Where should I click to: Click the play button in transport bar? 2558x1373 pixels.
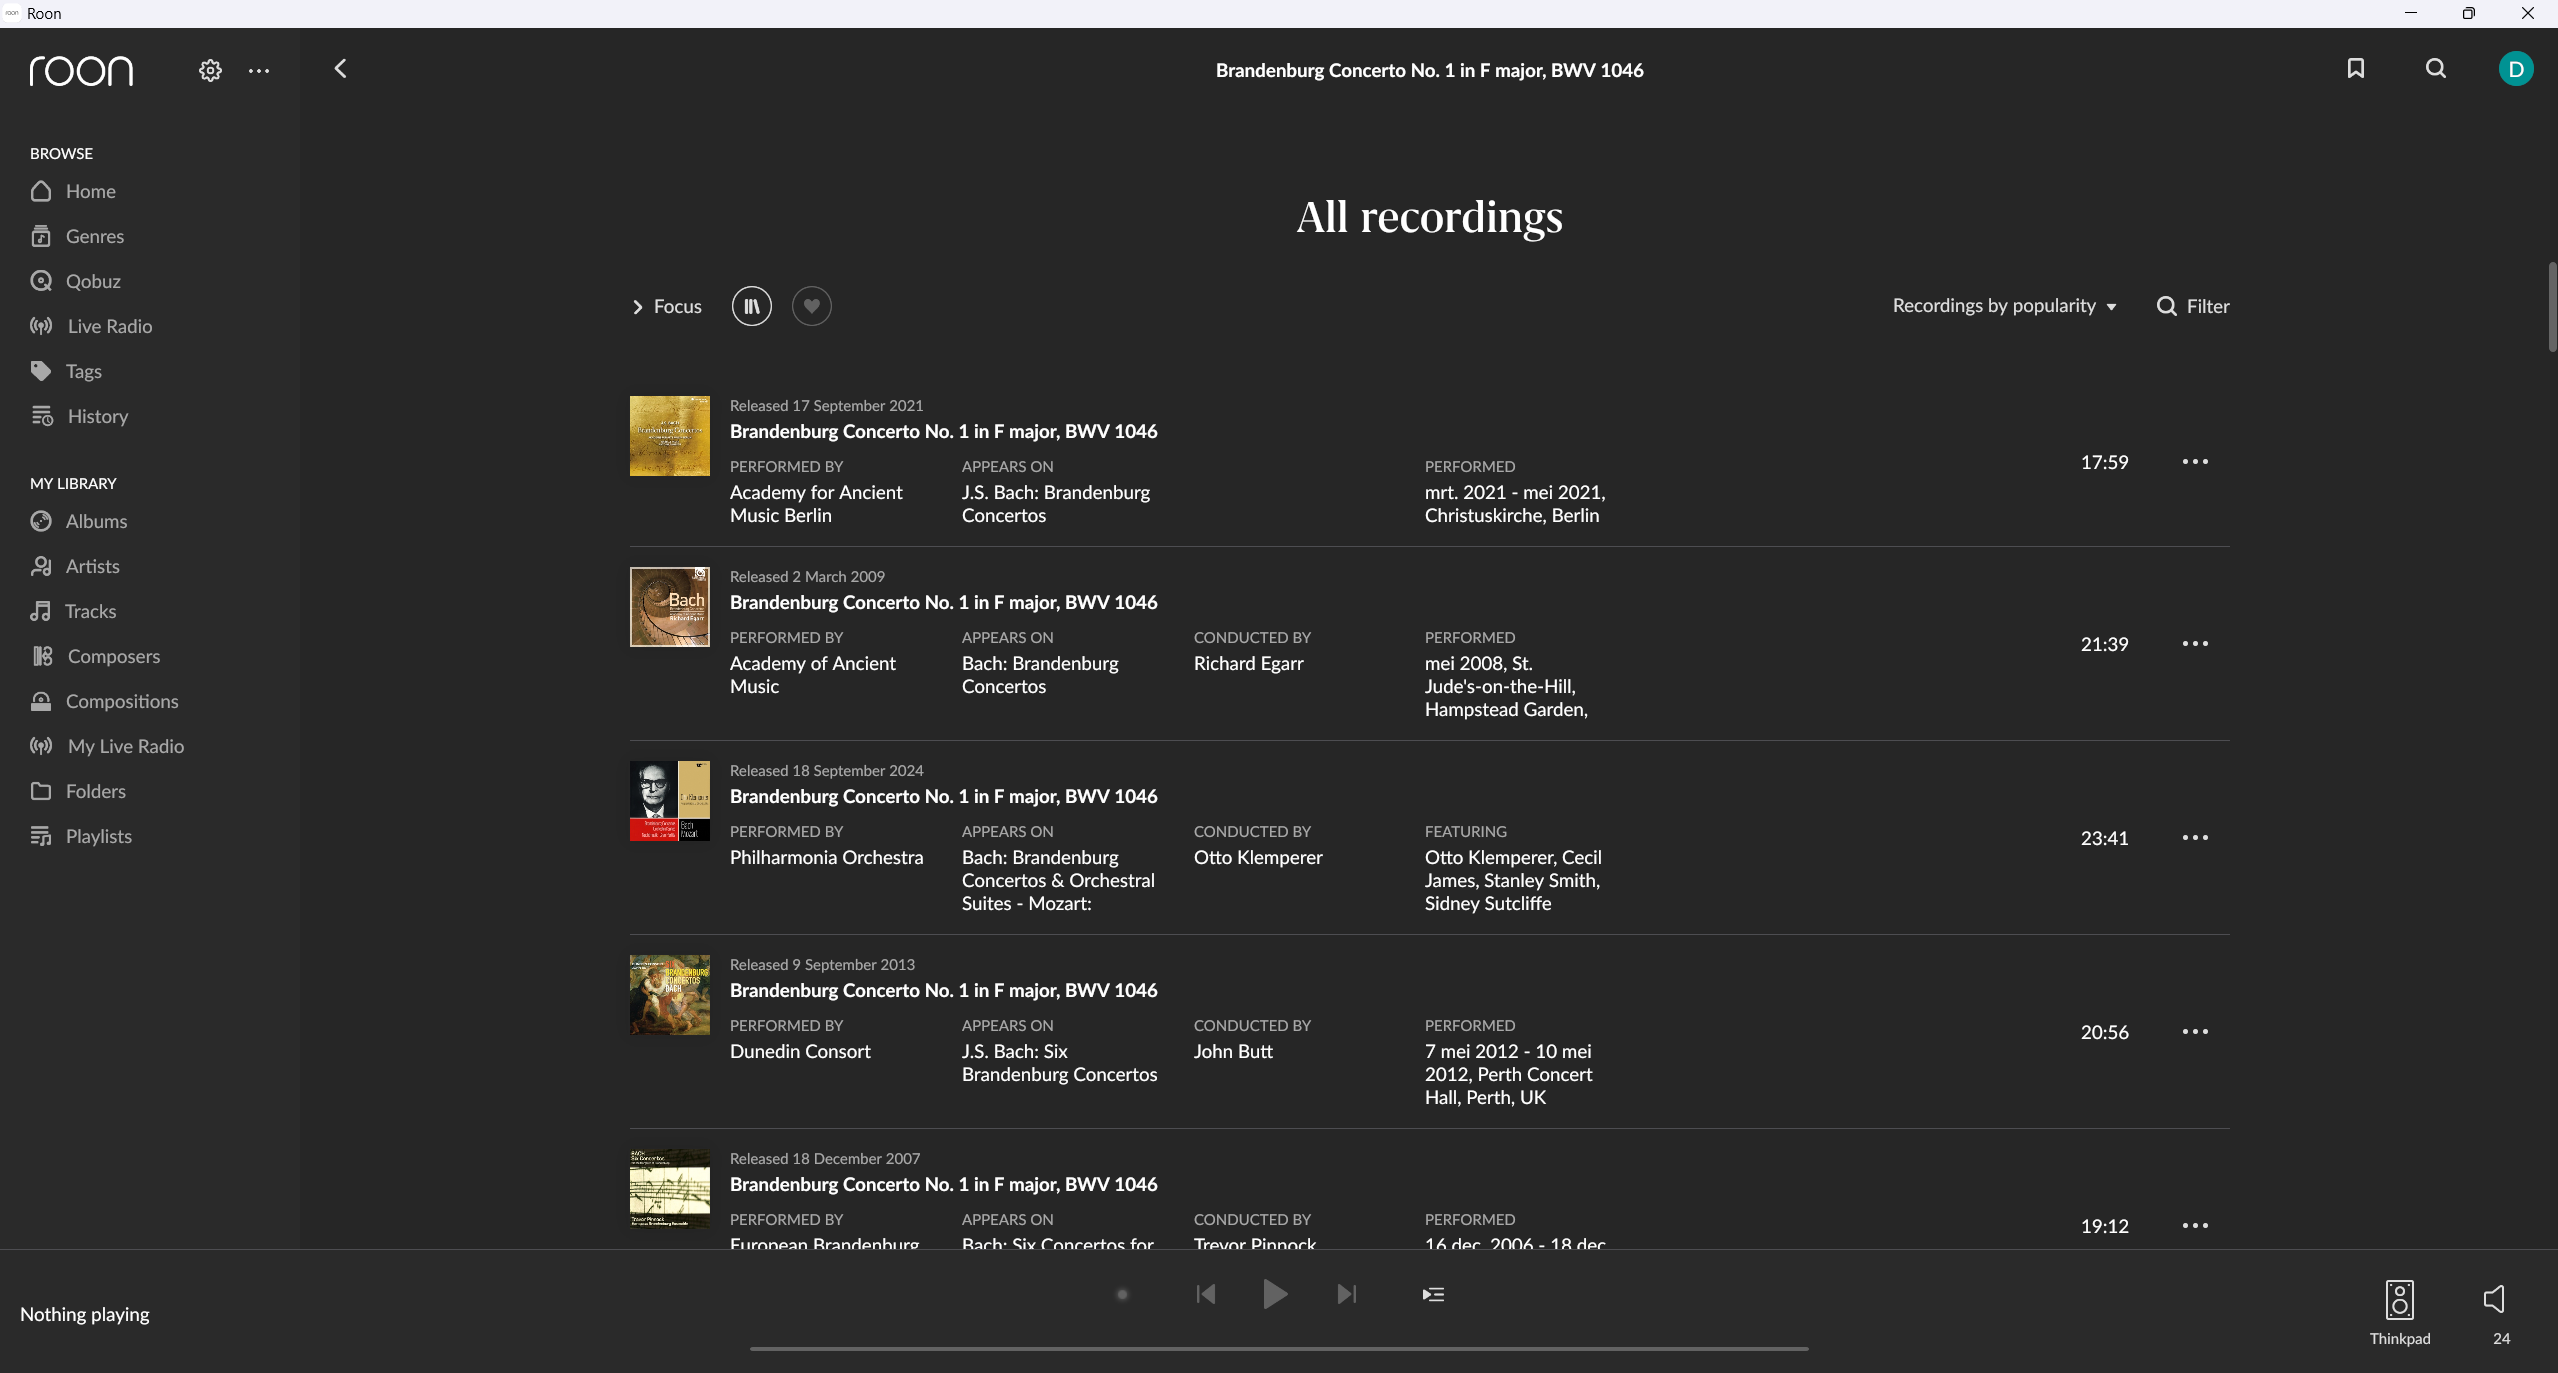1275,1294
